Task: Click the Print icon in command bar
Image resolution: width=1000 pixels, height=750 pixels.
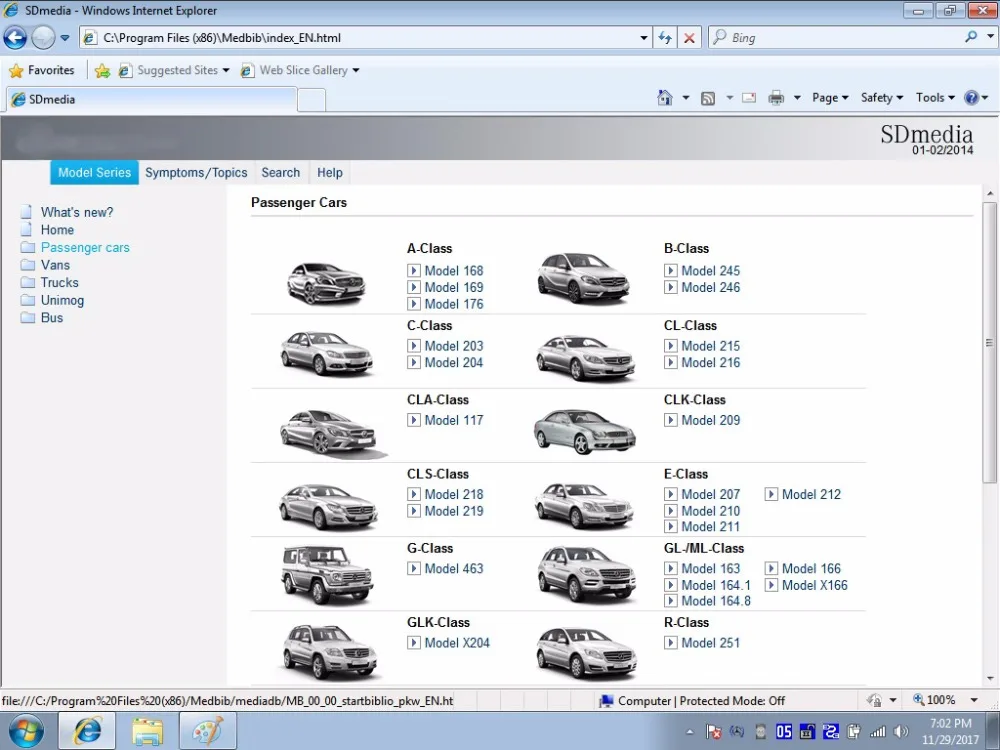Action: (776, 98)
